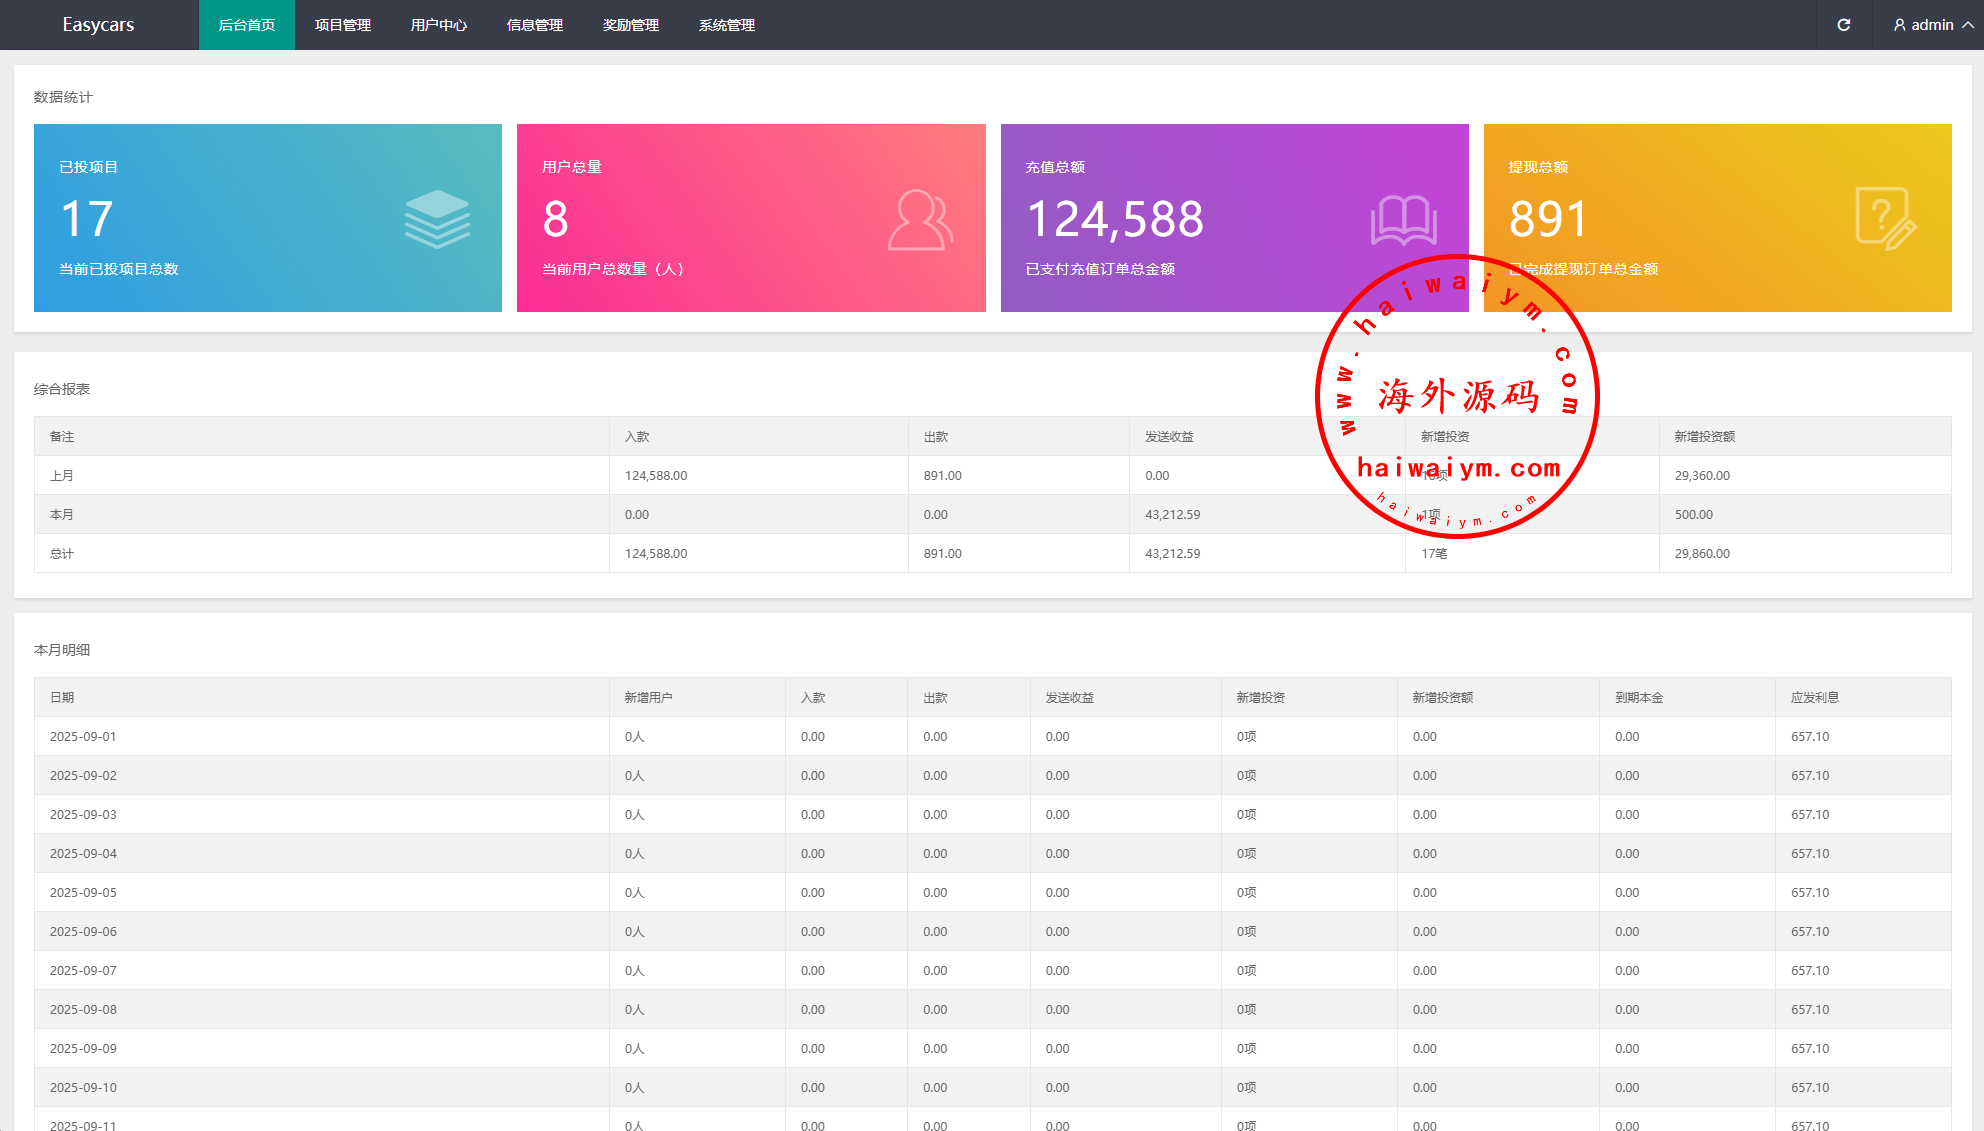Open the 用户中心 menu
The image size is (1984, 1131).
[439, 25]
